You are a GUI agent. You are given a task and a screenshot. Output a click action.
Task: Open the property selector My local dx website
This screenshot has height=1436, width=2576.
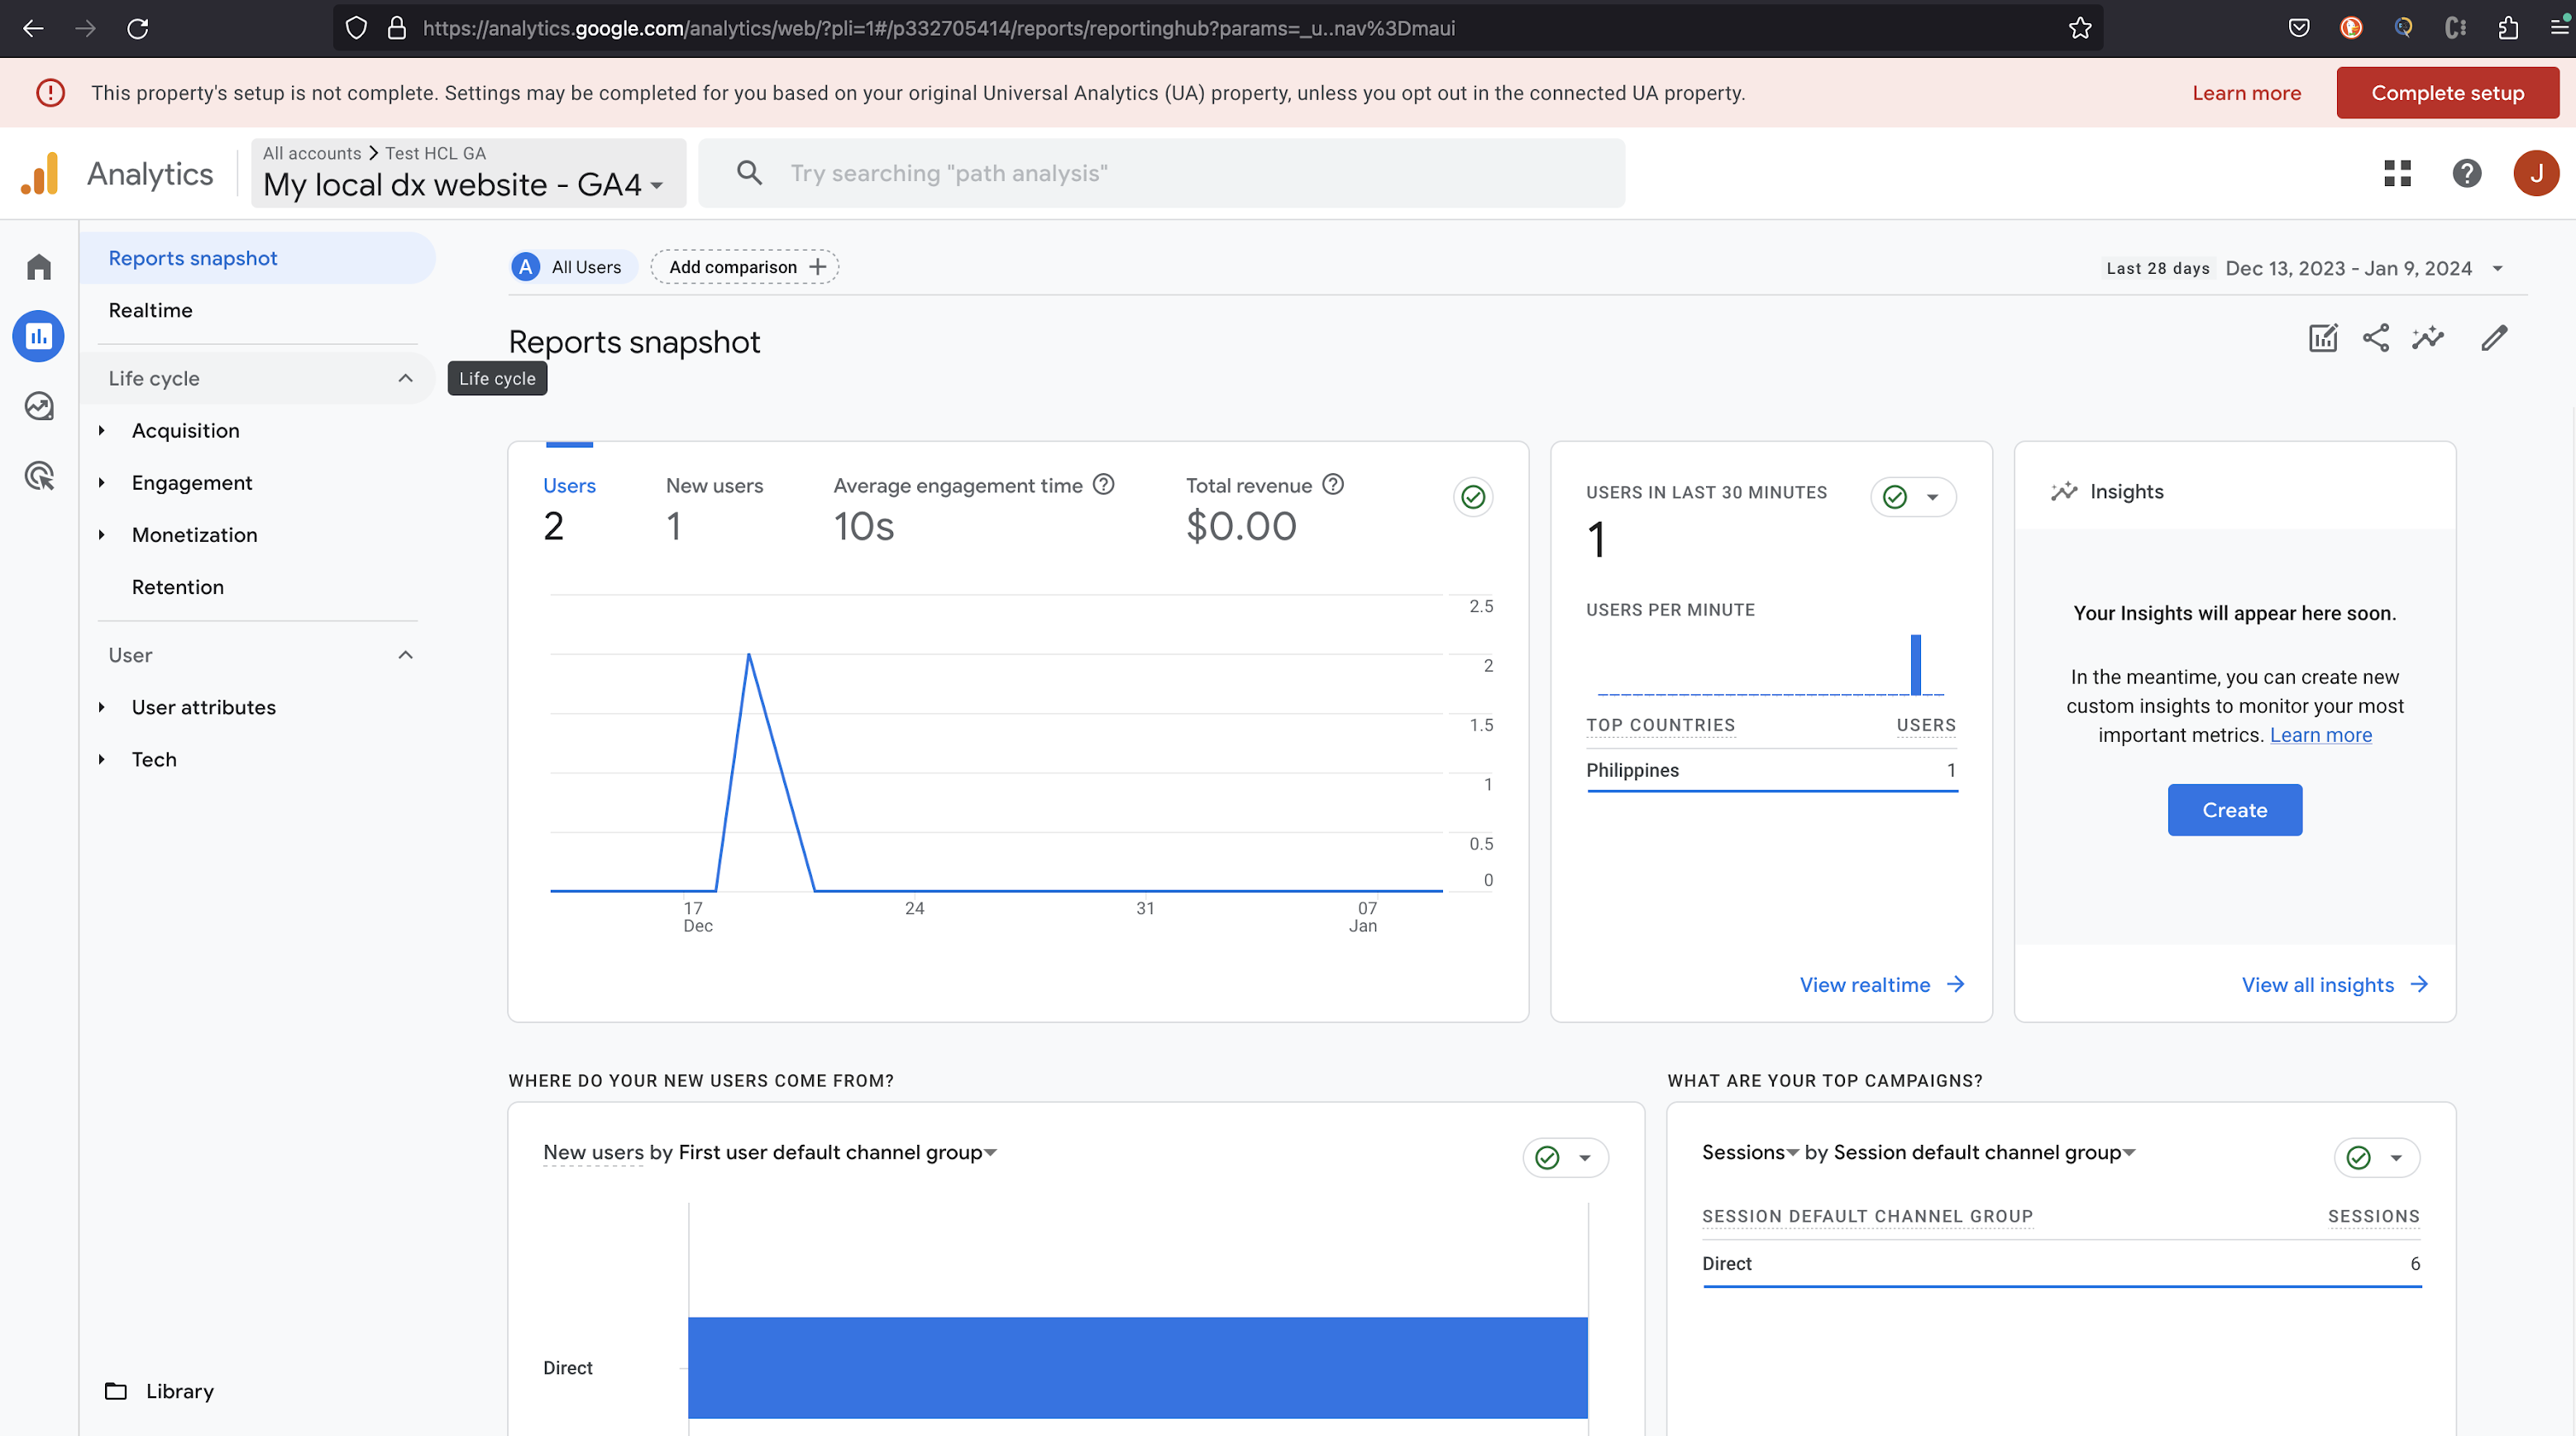[x=463, y=185]
